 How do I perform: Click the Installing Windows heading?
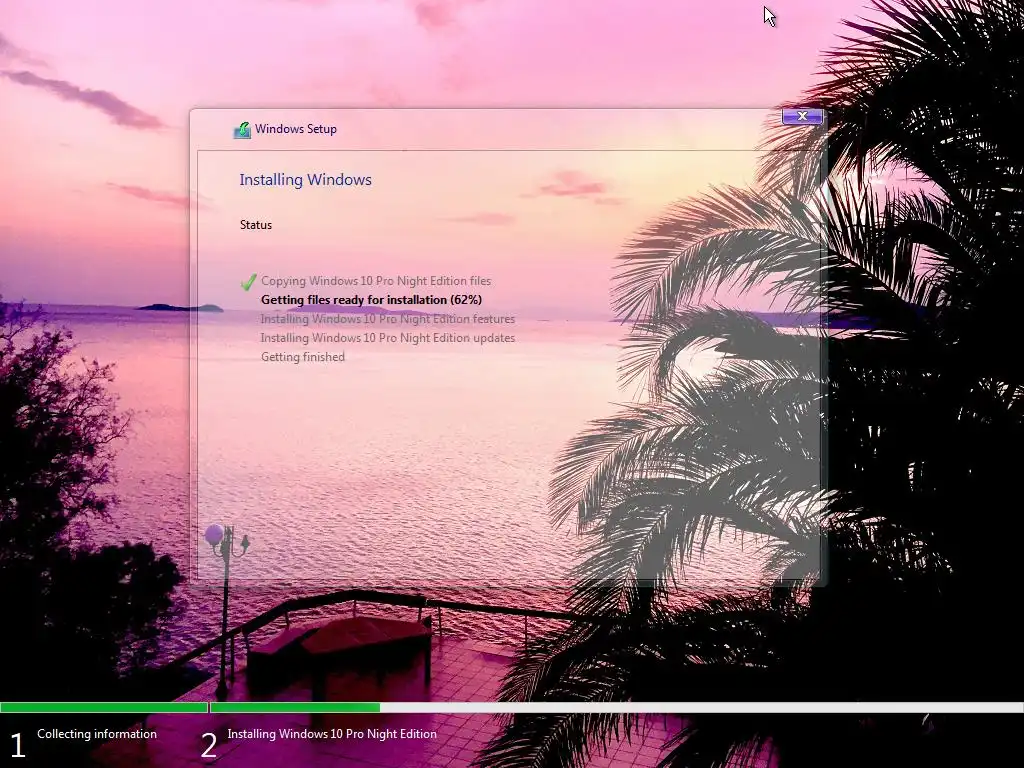pyautogui.click(x=305, y=180)
